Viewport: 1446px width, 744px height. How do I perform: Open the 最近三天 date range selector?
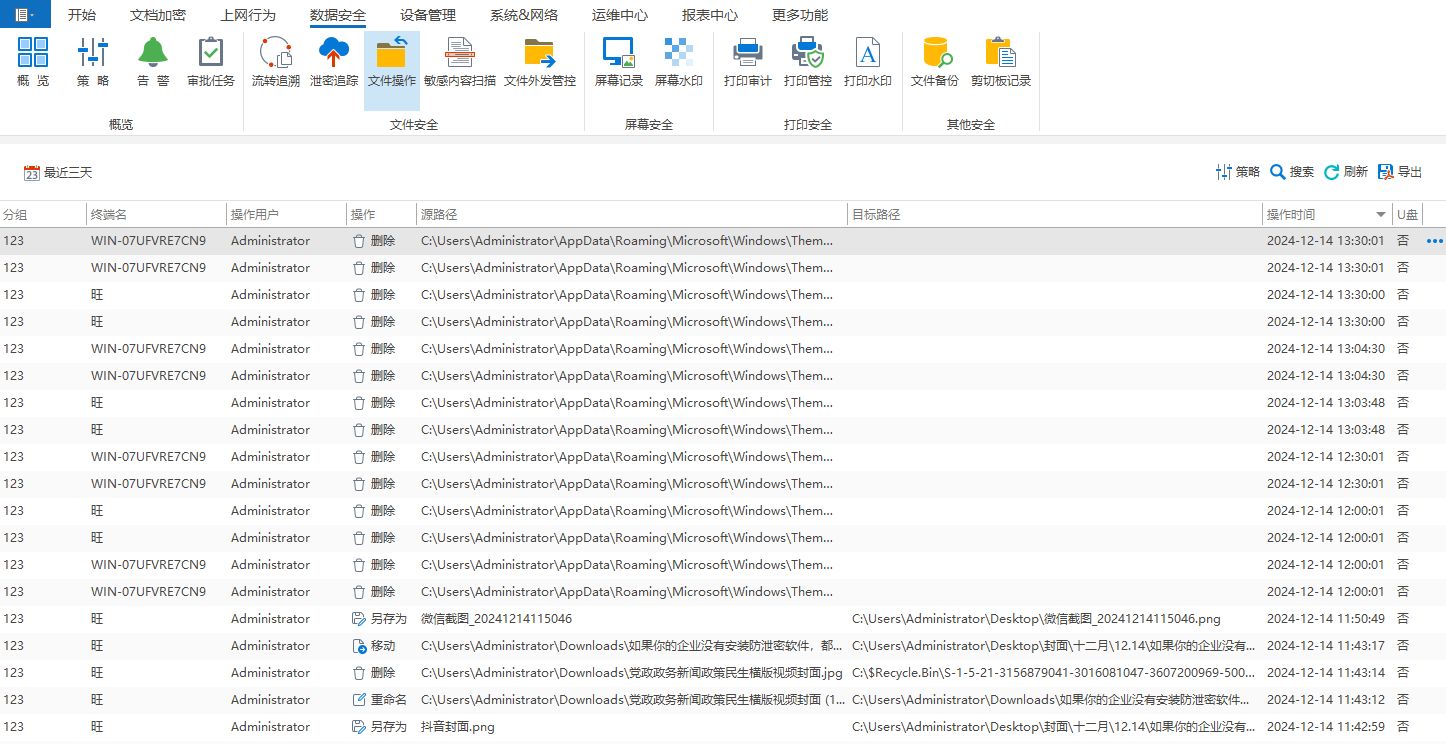[58, 173]
